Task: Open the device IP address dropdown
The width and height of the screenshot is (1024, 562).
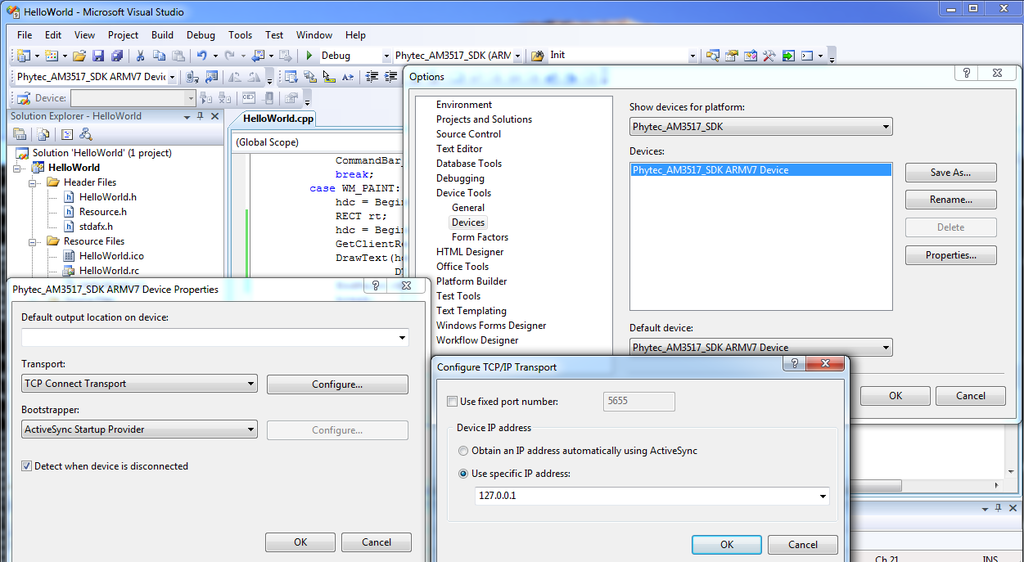Action: [x=822, y=496]
